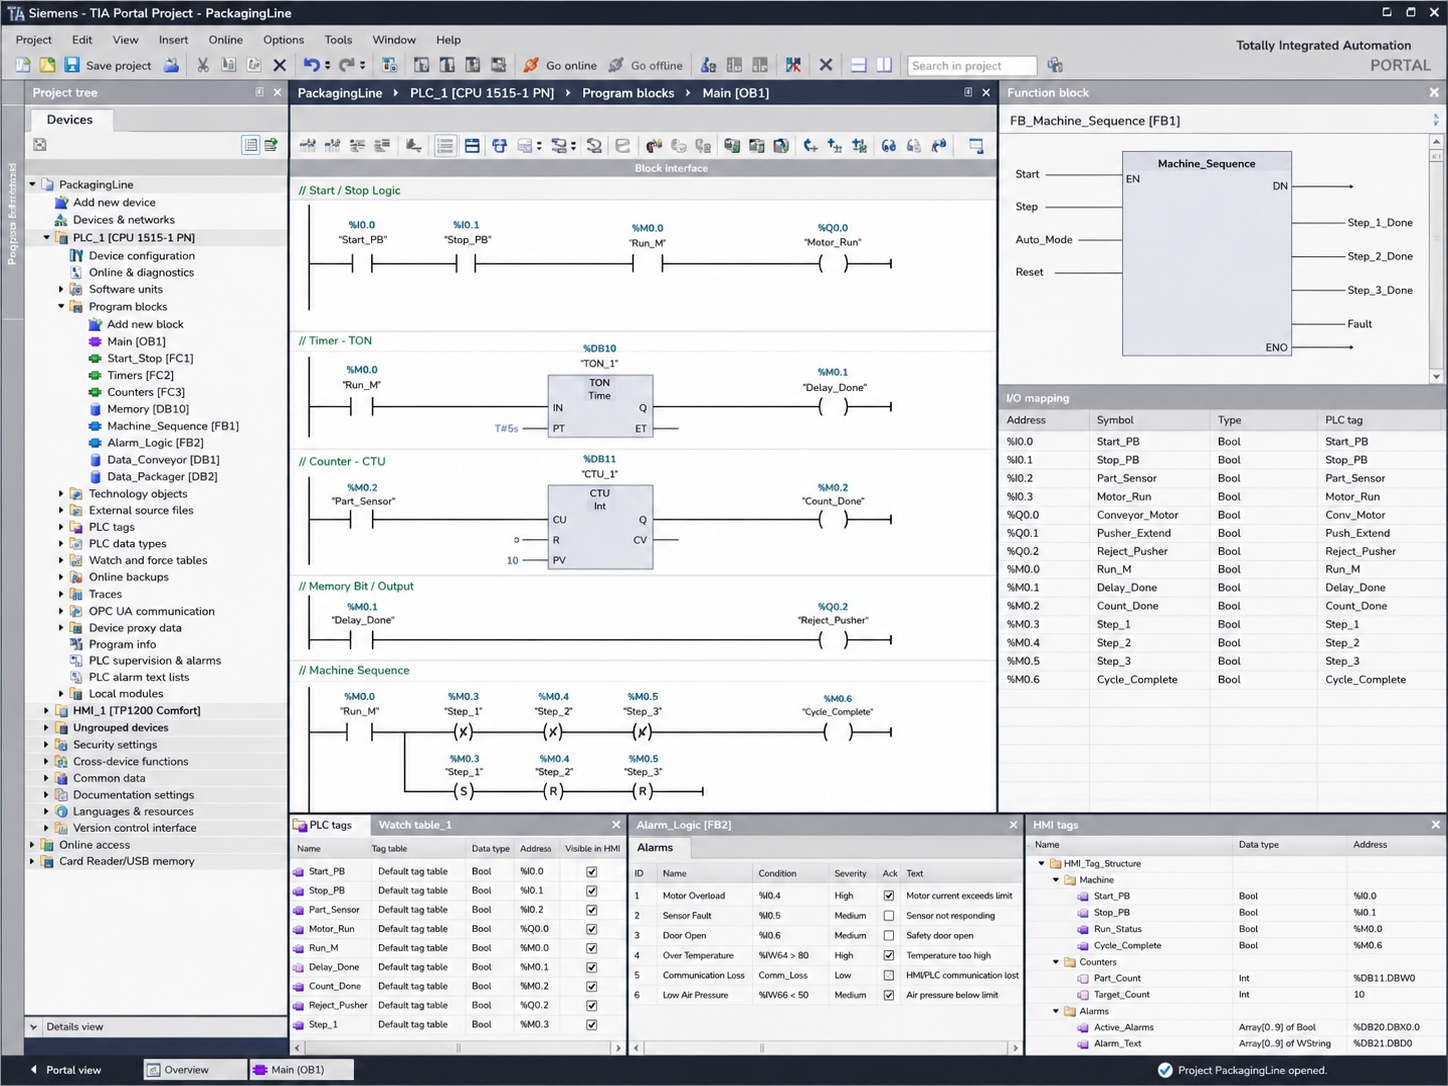The height and width of the screenshot is (1086, 1448).
Task: Click the Print icon in main toolbar
Action: pyautogui.click(x=171, y=65)
